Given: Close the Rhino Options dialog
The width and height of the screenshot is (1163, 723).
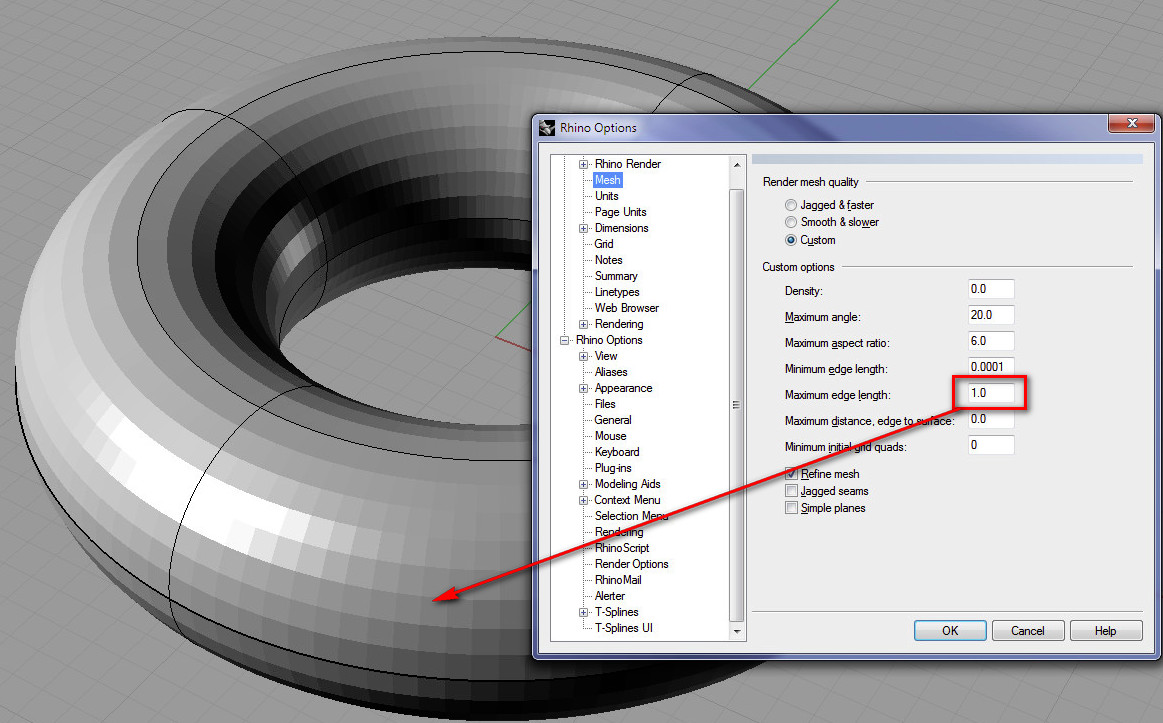Looking at the screenshot, I should (x=1131, y=123).
